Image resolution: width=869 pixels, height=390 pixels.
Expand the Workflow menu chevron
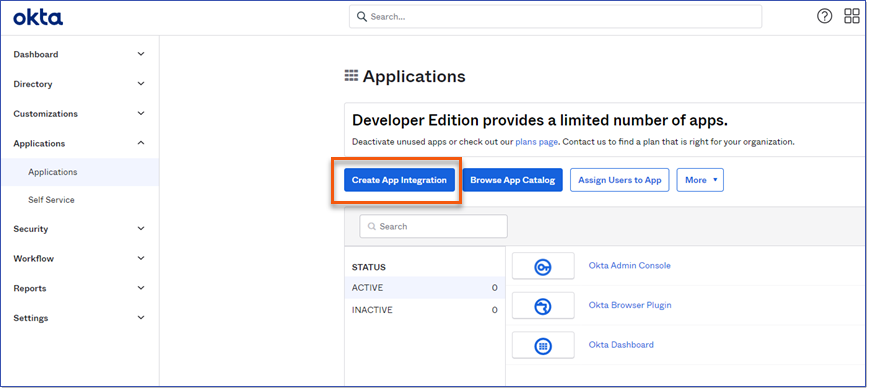[141, 258]
